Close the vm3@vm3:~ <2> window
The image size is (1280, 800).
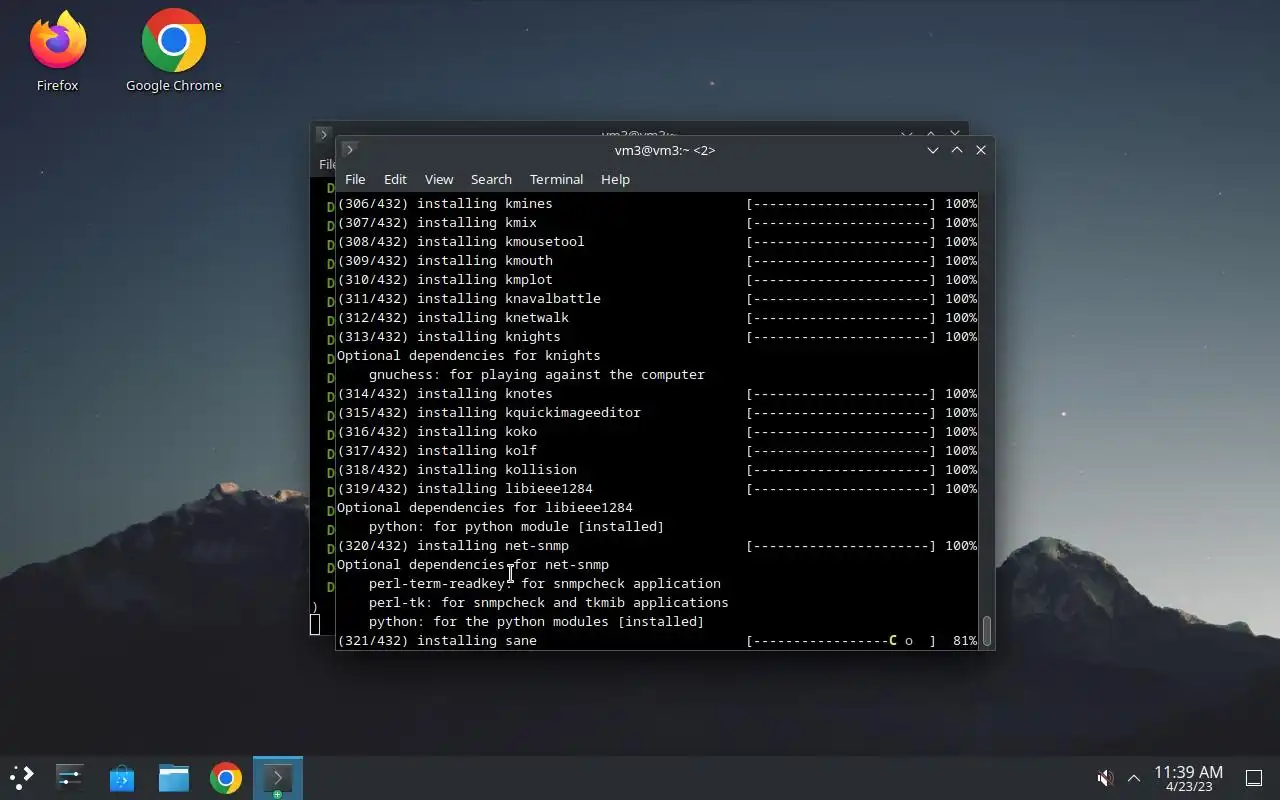click(x=980, y=150)
